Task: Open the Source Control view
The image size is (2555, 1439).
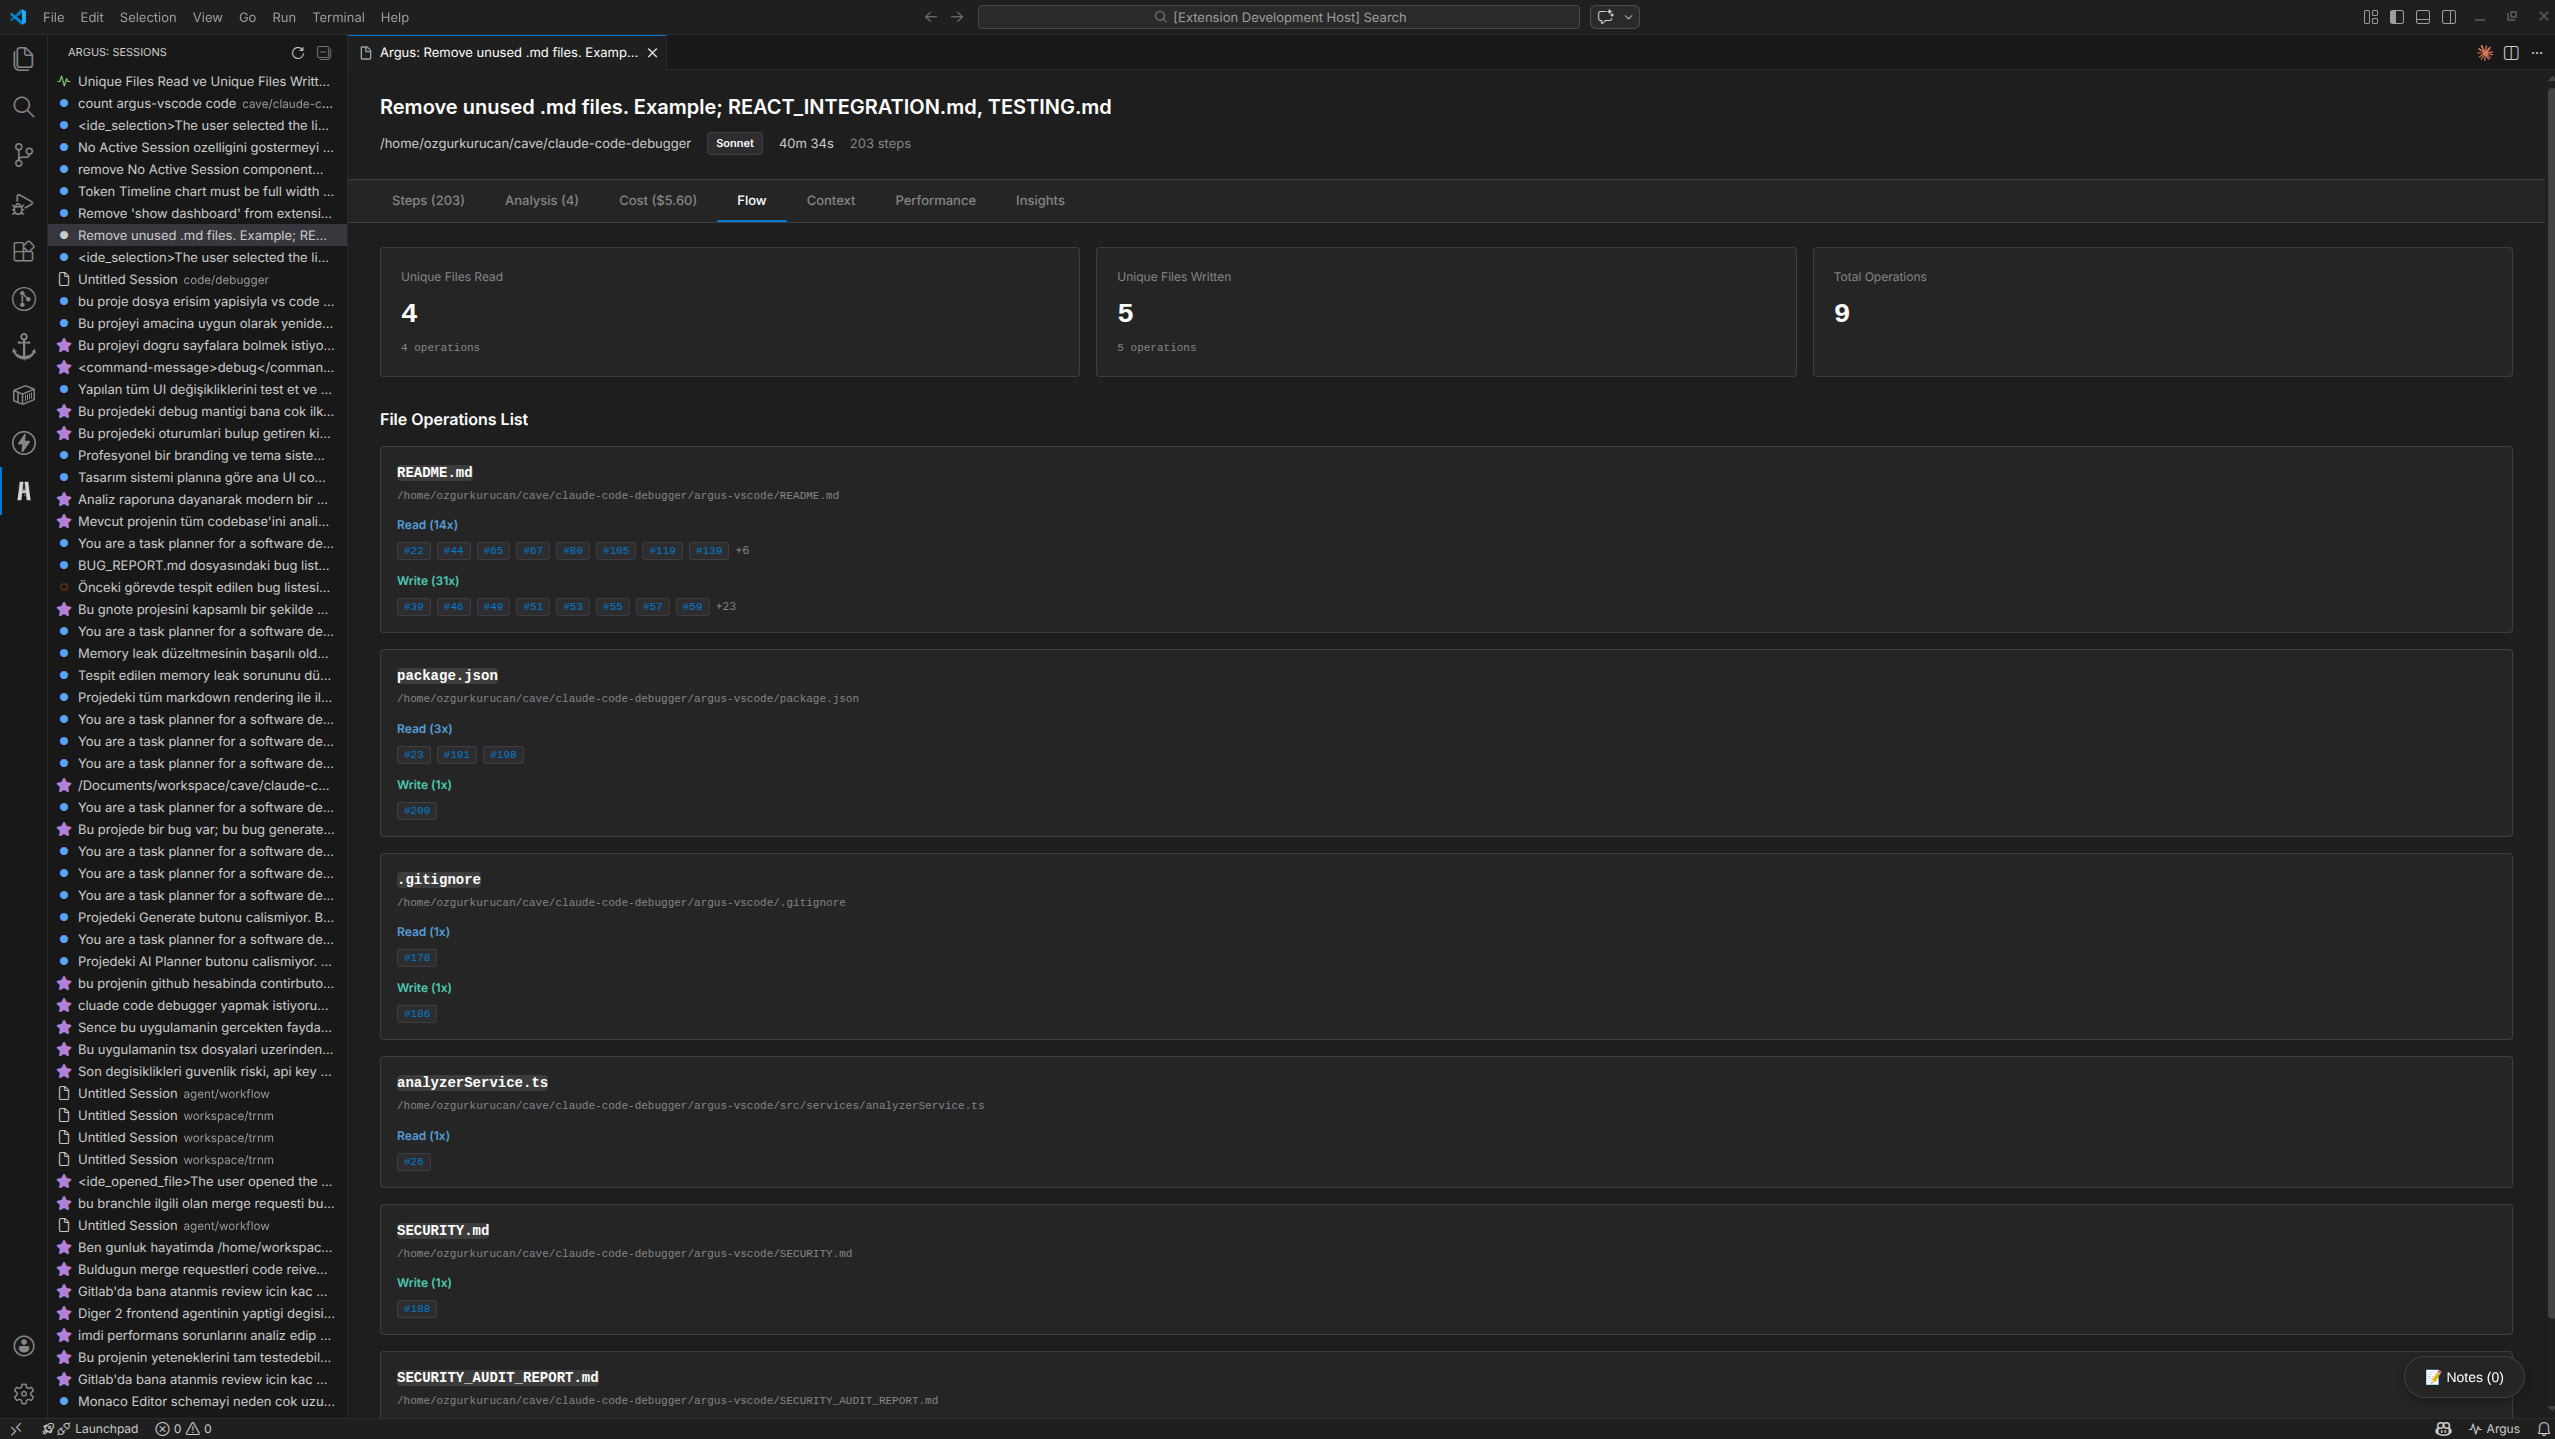Action: (x=23, y=155)
